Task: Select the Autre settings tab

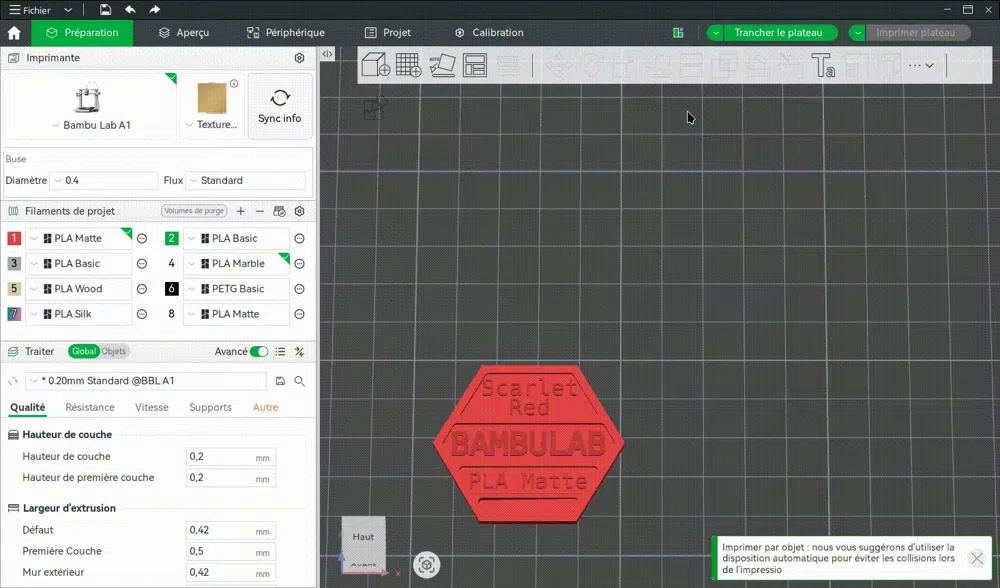Action: 265,408
